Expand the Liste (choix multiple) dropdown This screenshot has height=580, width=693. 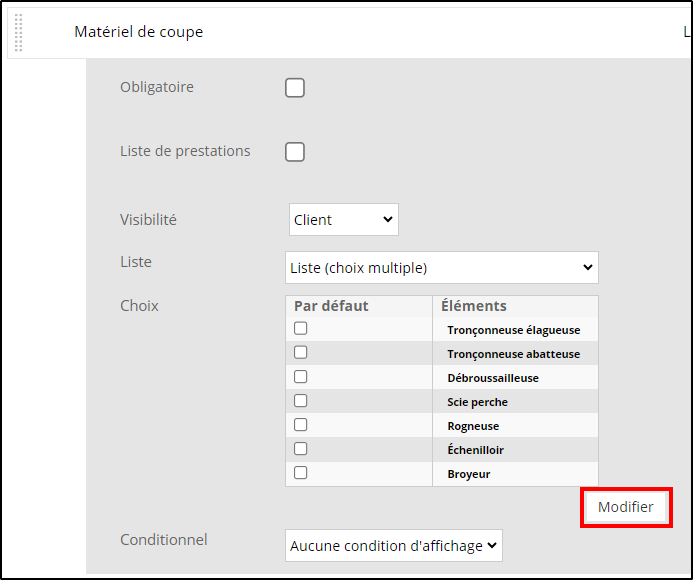coord(442,267)
